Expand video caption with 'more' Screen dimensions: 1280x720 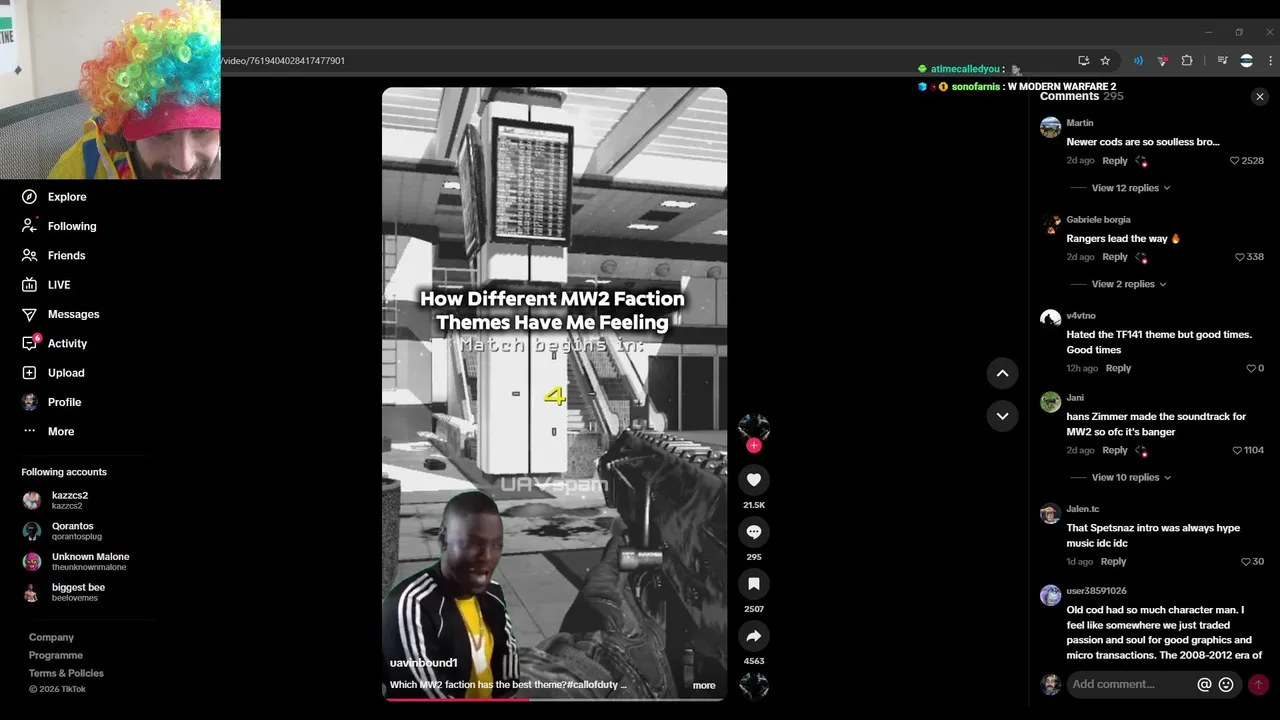(x=704, y=685)
